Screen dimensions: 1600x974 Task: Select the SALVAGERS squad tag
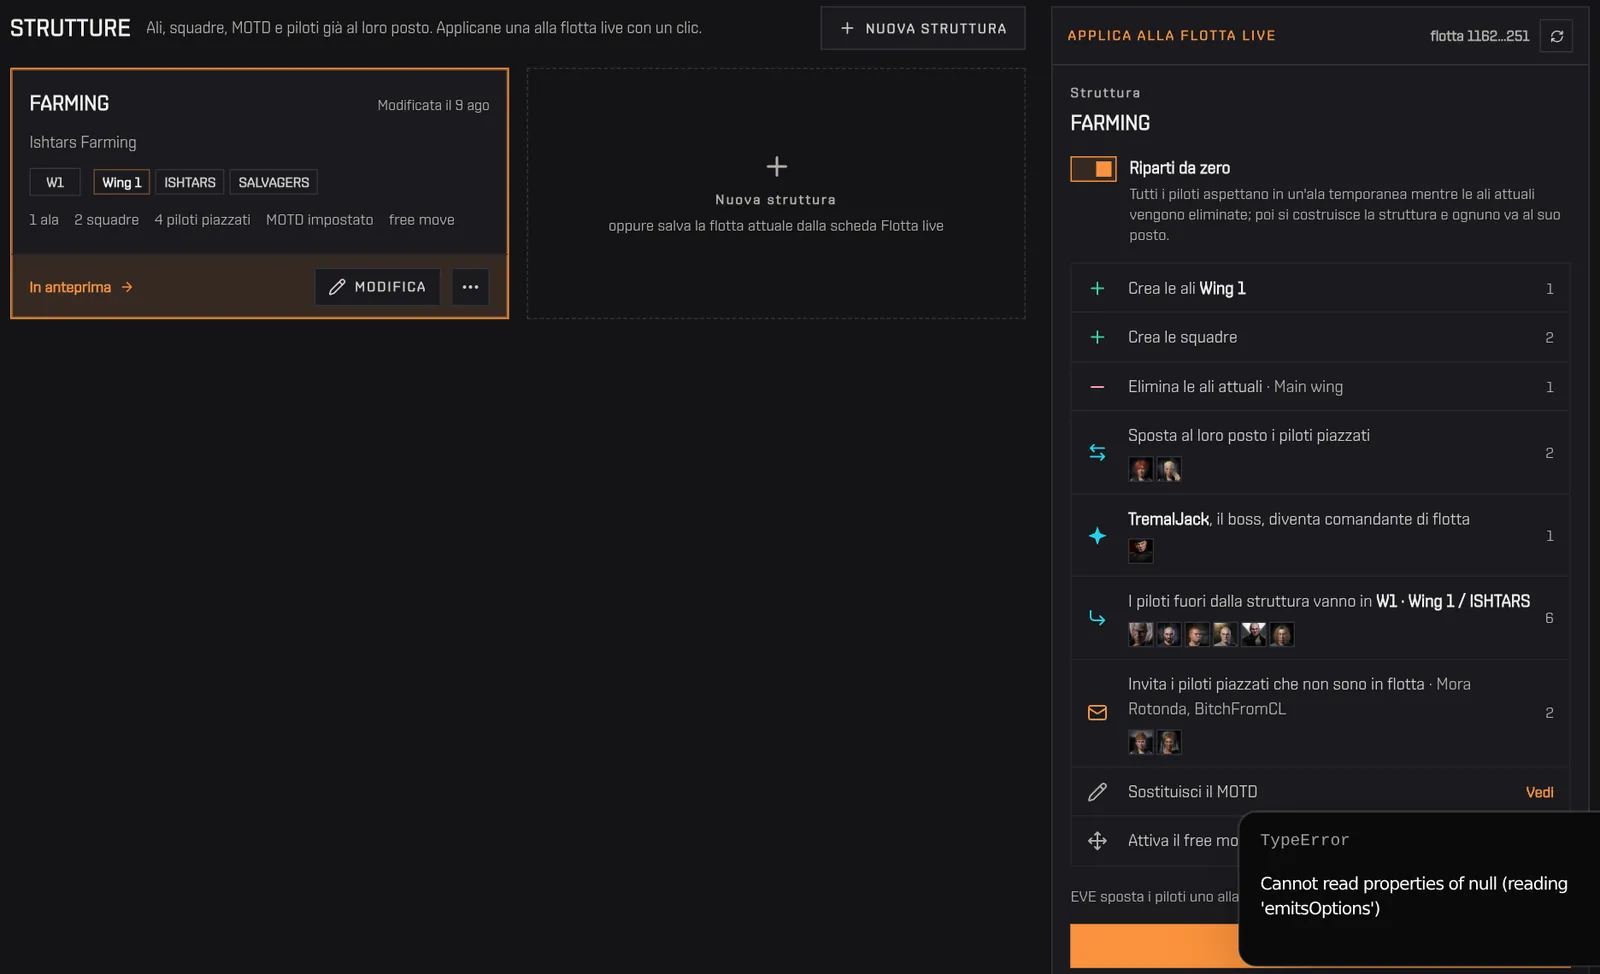click(274, 183)
